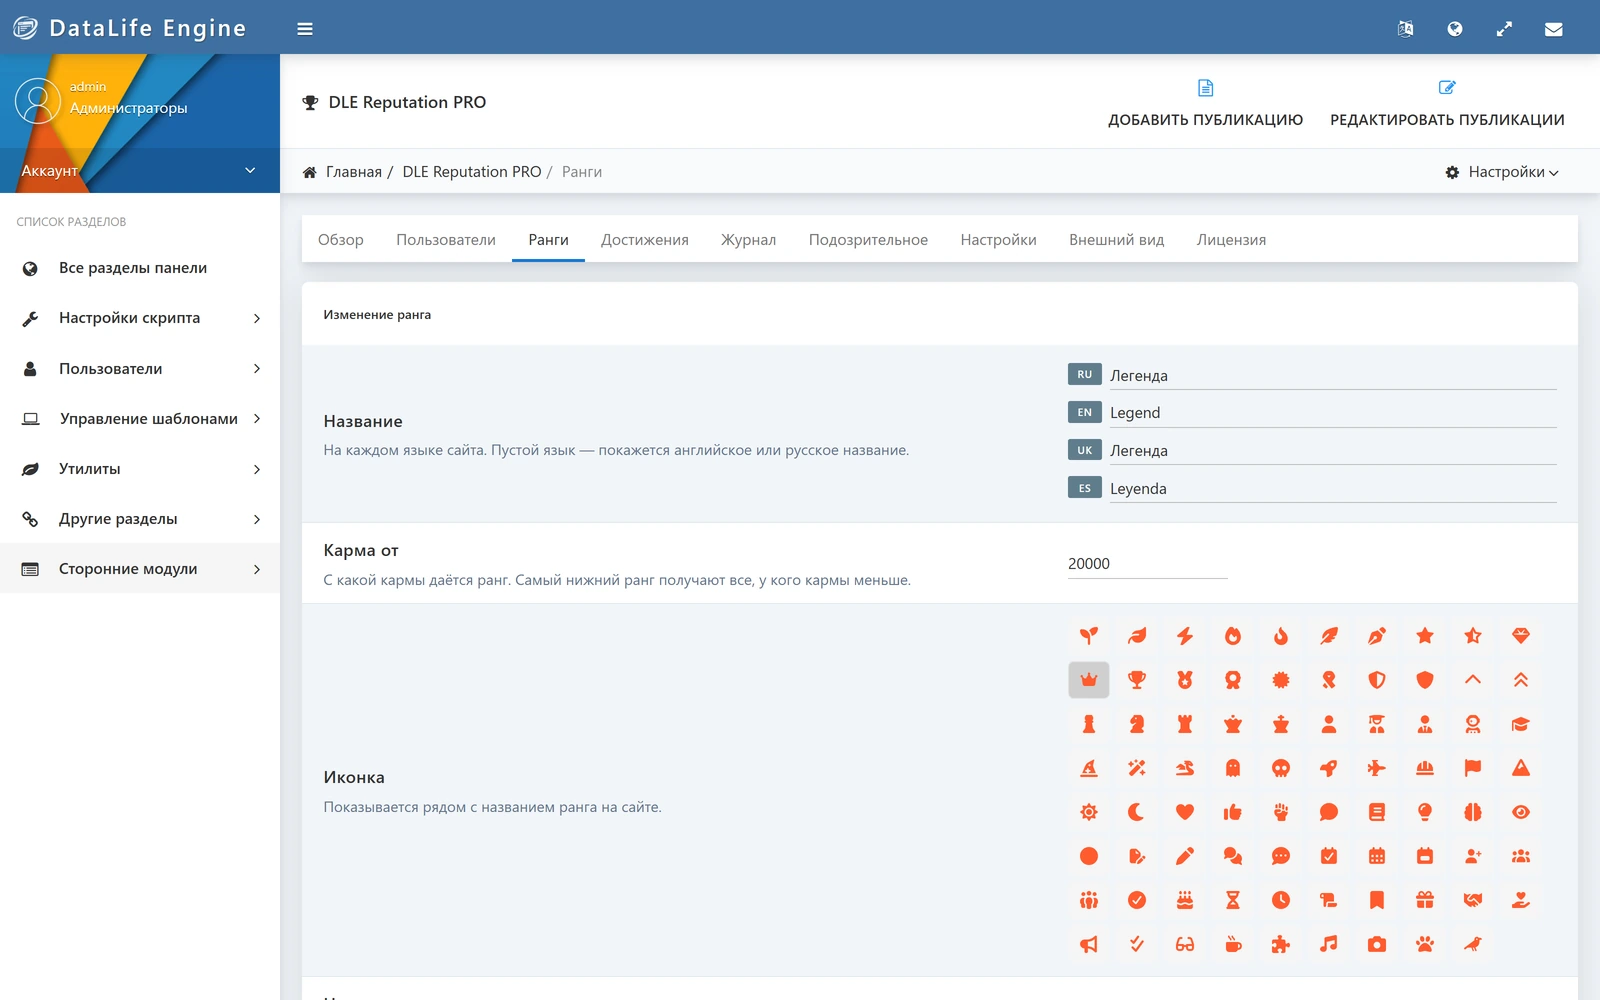Screen dimensions: 1600x1000
Task: Switch to the Достижения tab
Action: 645,240
